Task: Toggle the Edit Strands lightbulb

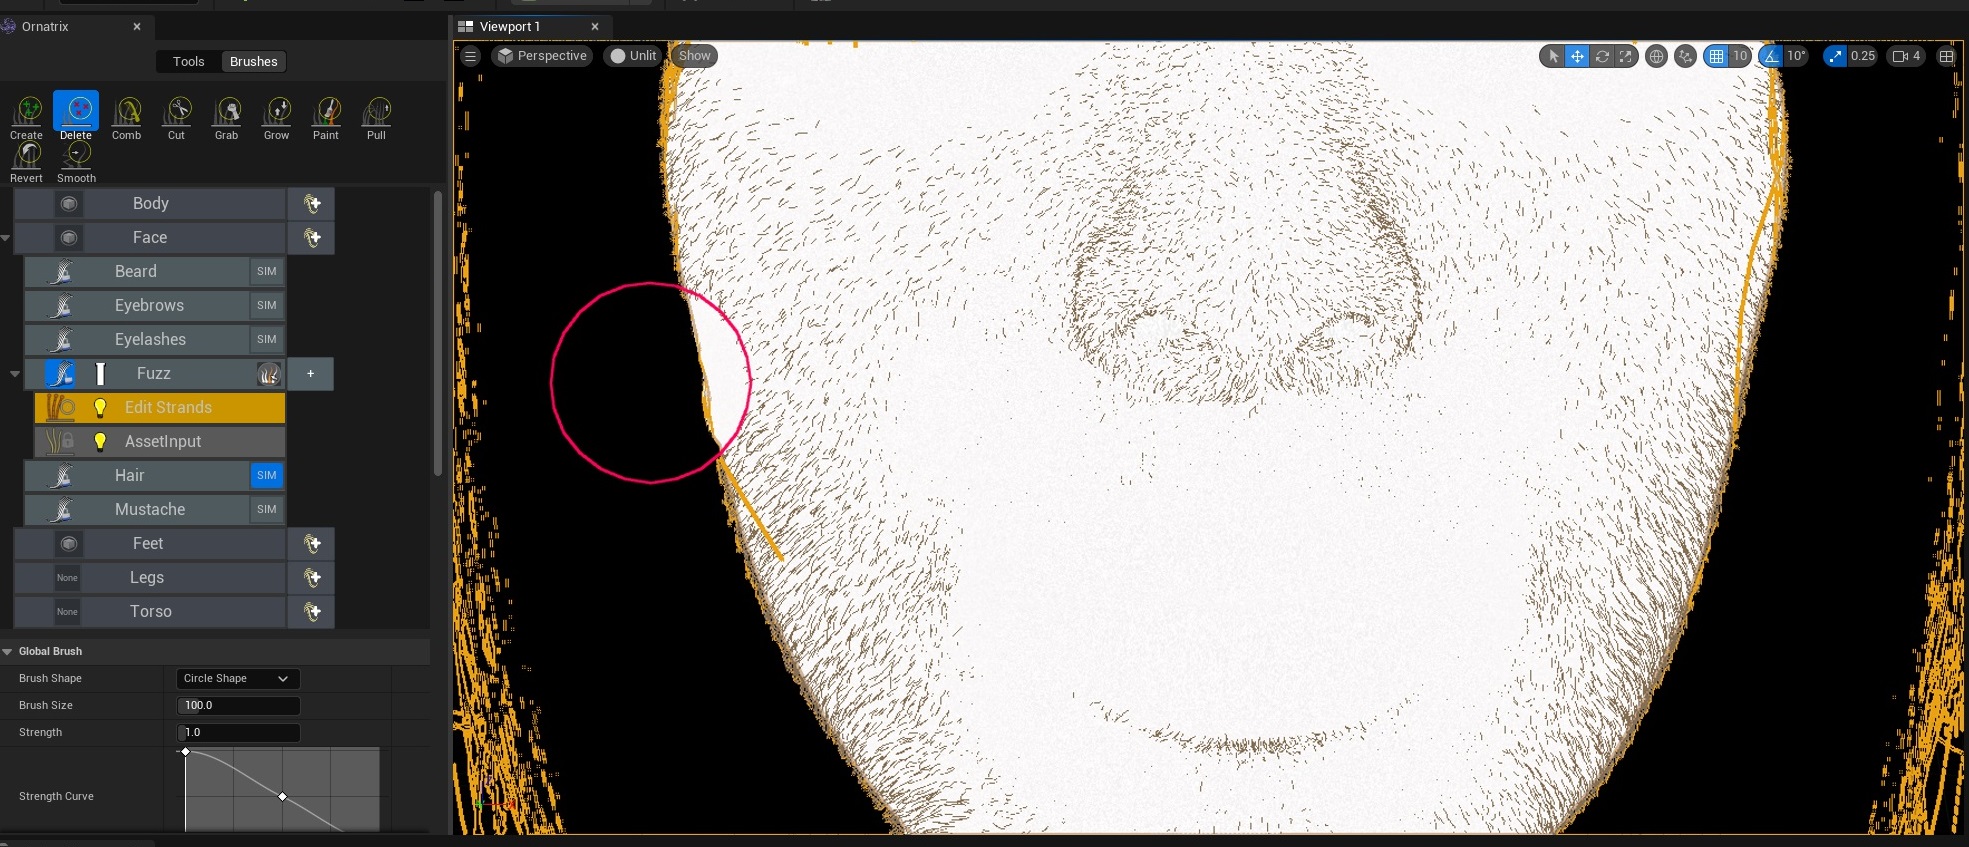Action: coord(100,408)
